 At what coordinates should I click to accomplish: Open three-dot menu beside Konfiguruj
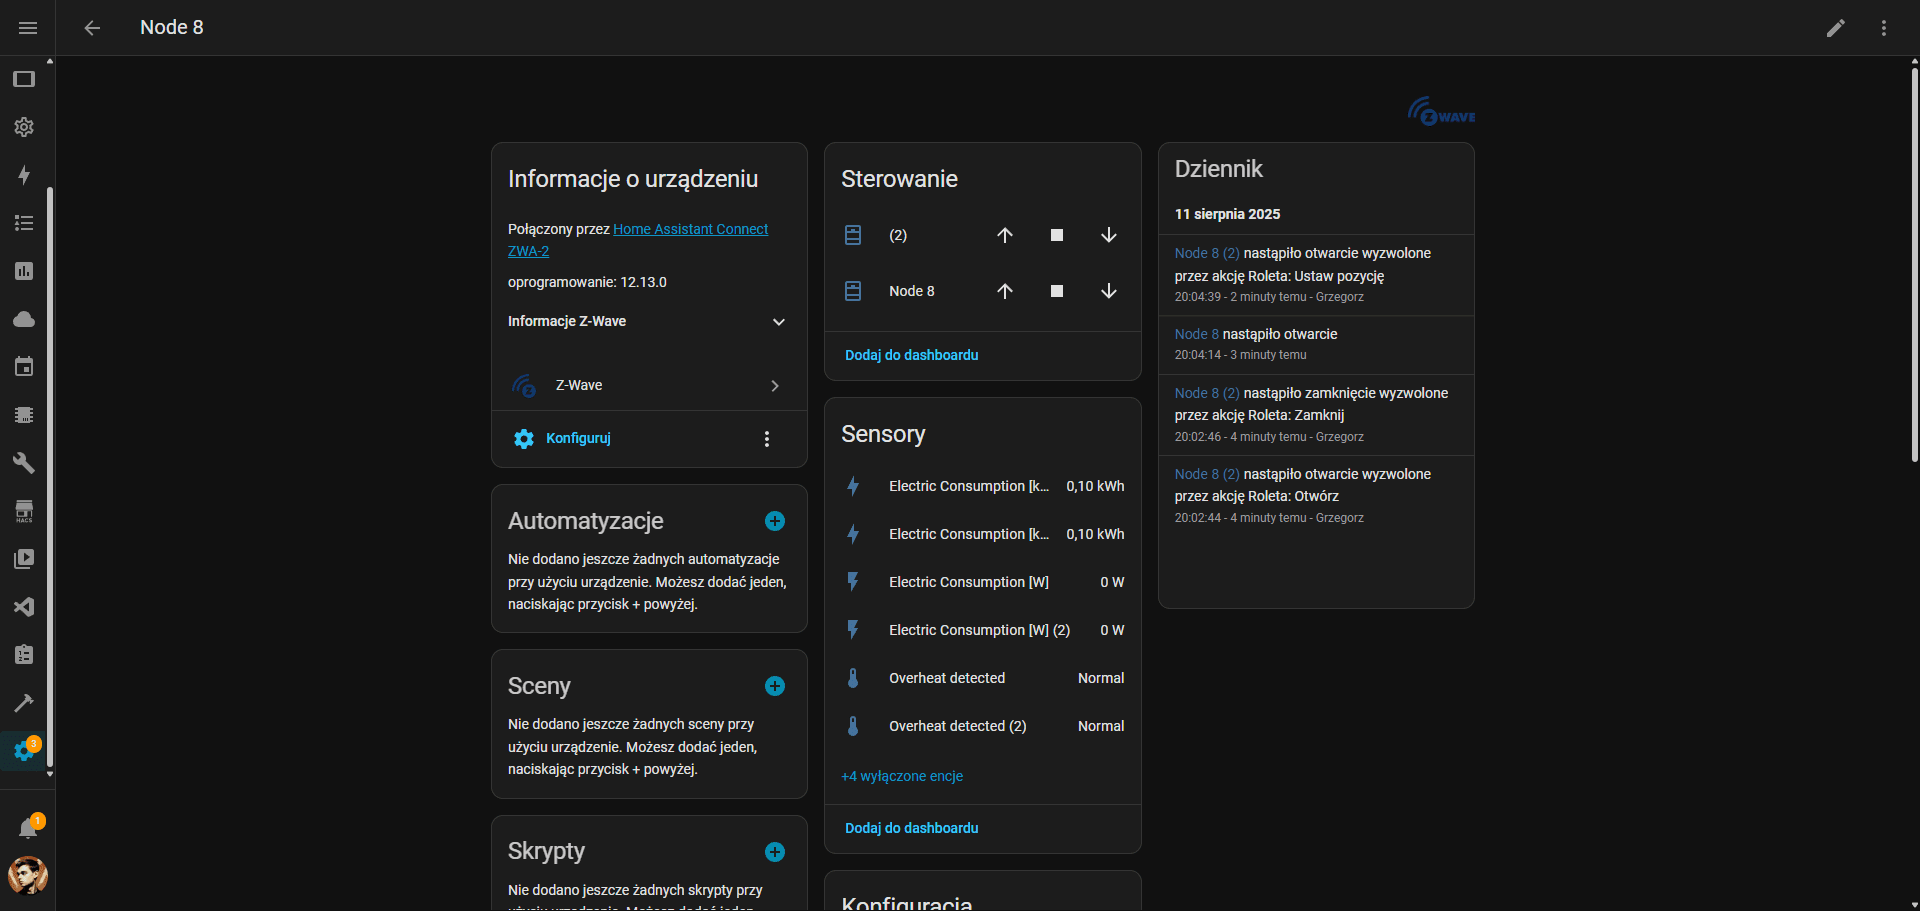(766, 439)
